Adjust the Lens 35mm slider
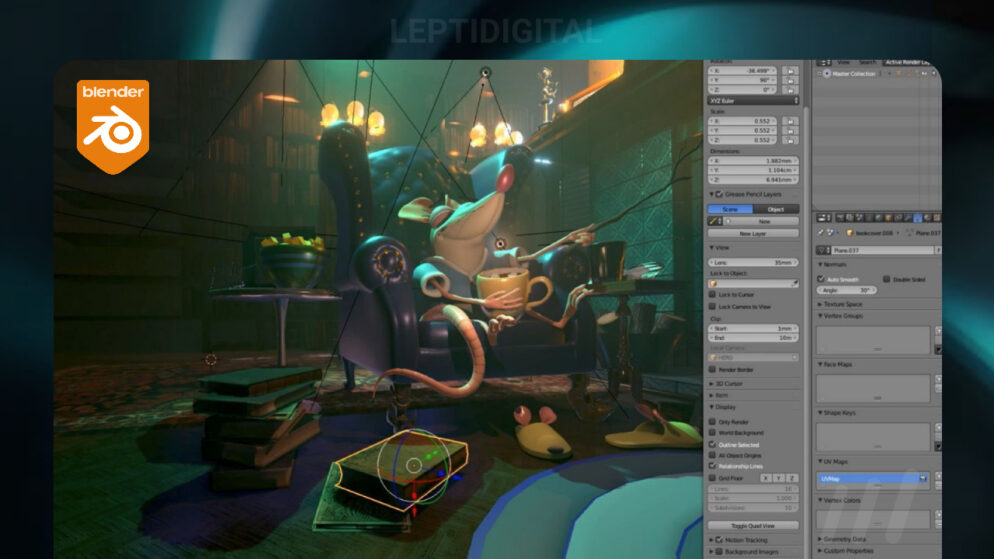994x559 pixels. (x=753, y=262)
